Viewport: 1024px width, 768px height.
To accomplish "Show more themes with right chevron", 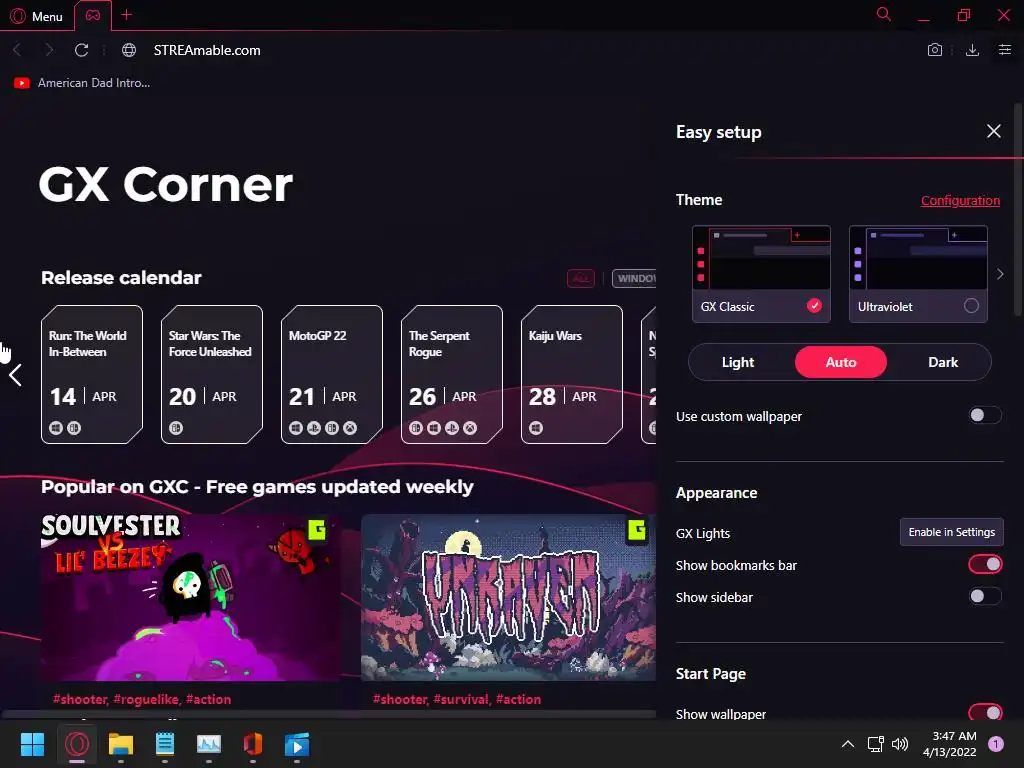I will coord(1000,274).
